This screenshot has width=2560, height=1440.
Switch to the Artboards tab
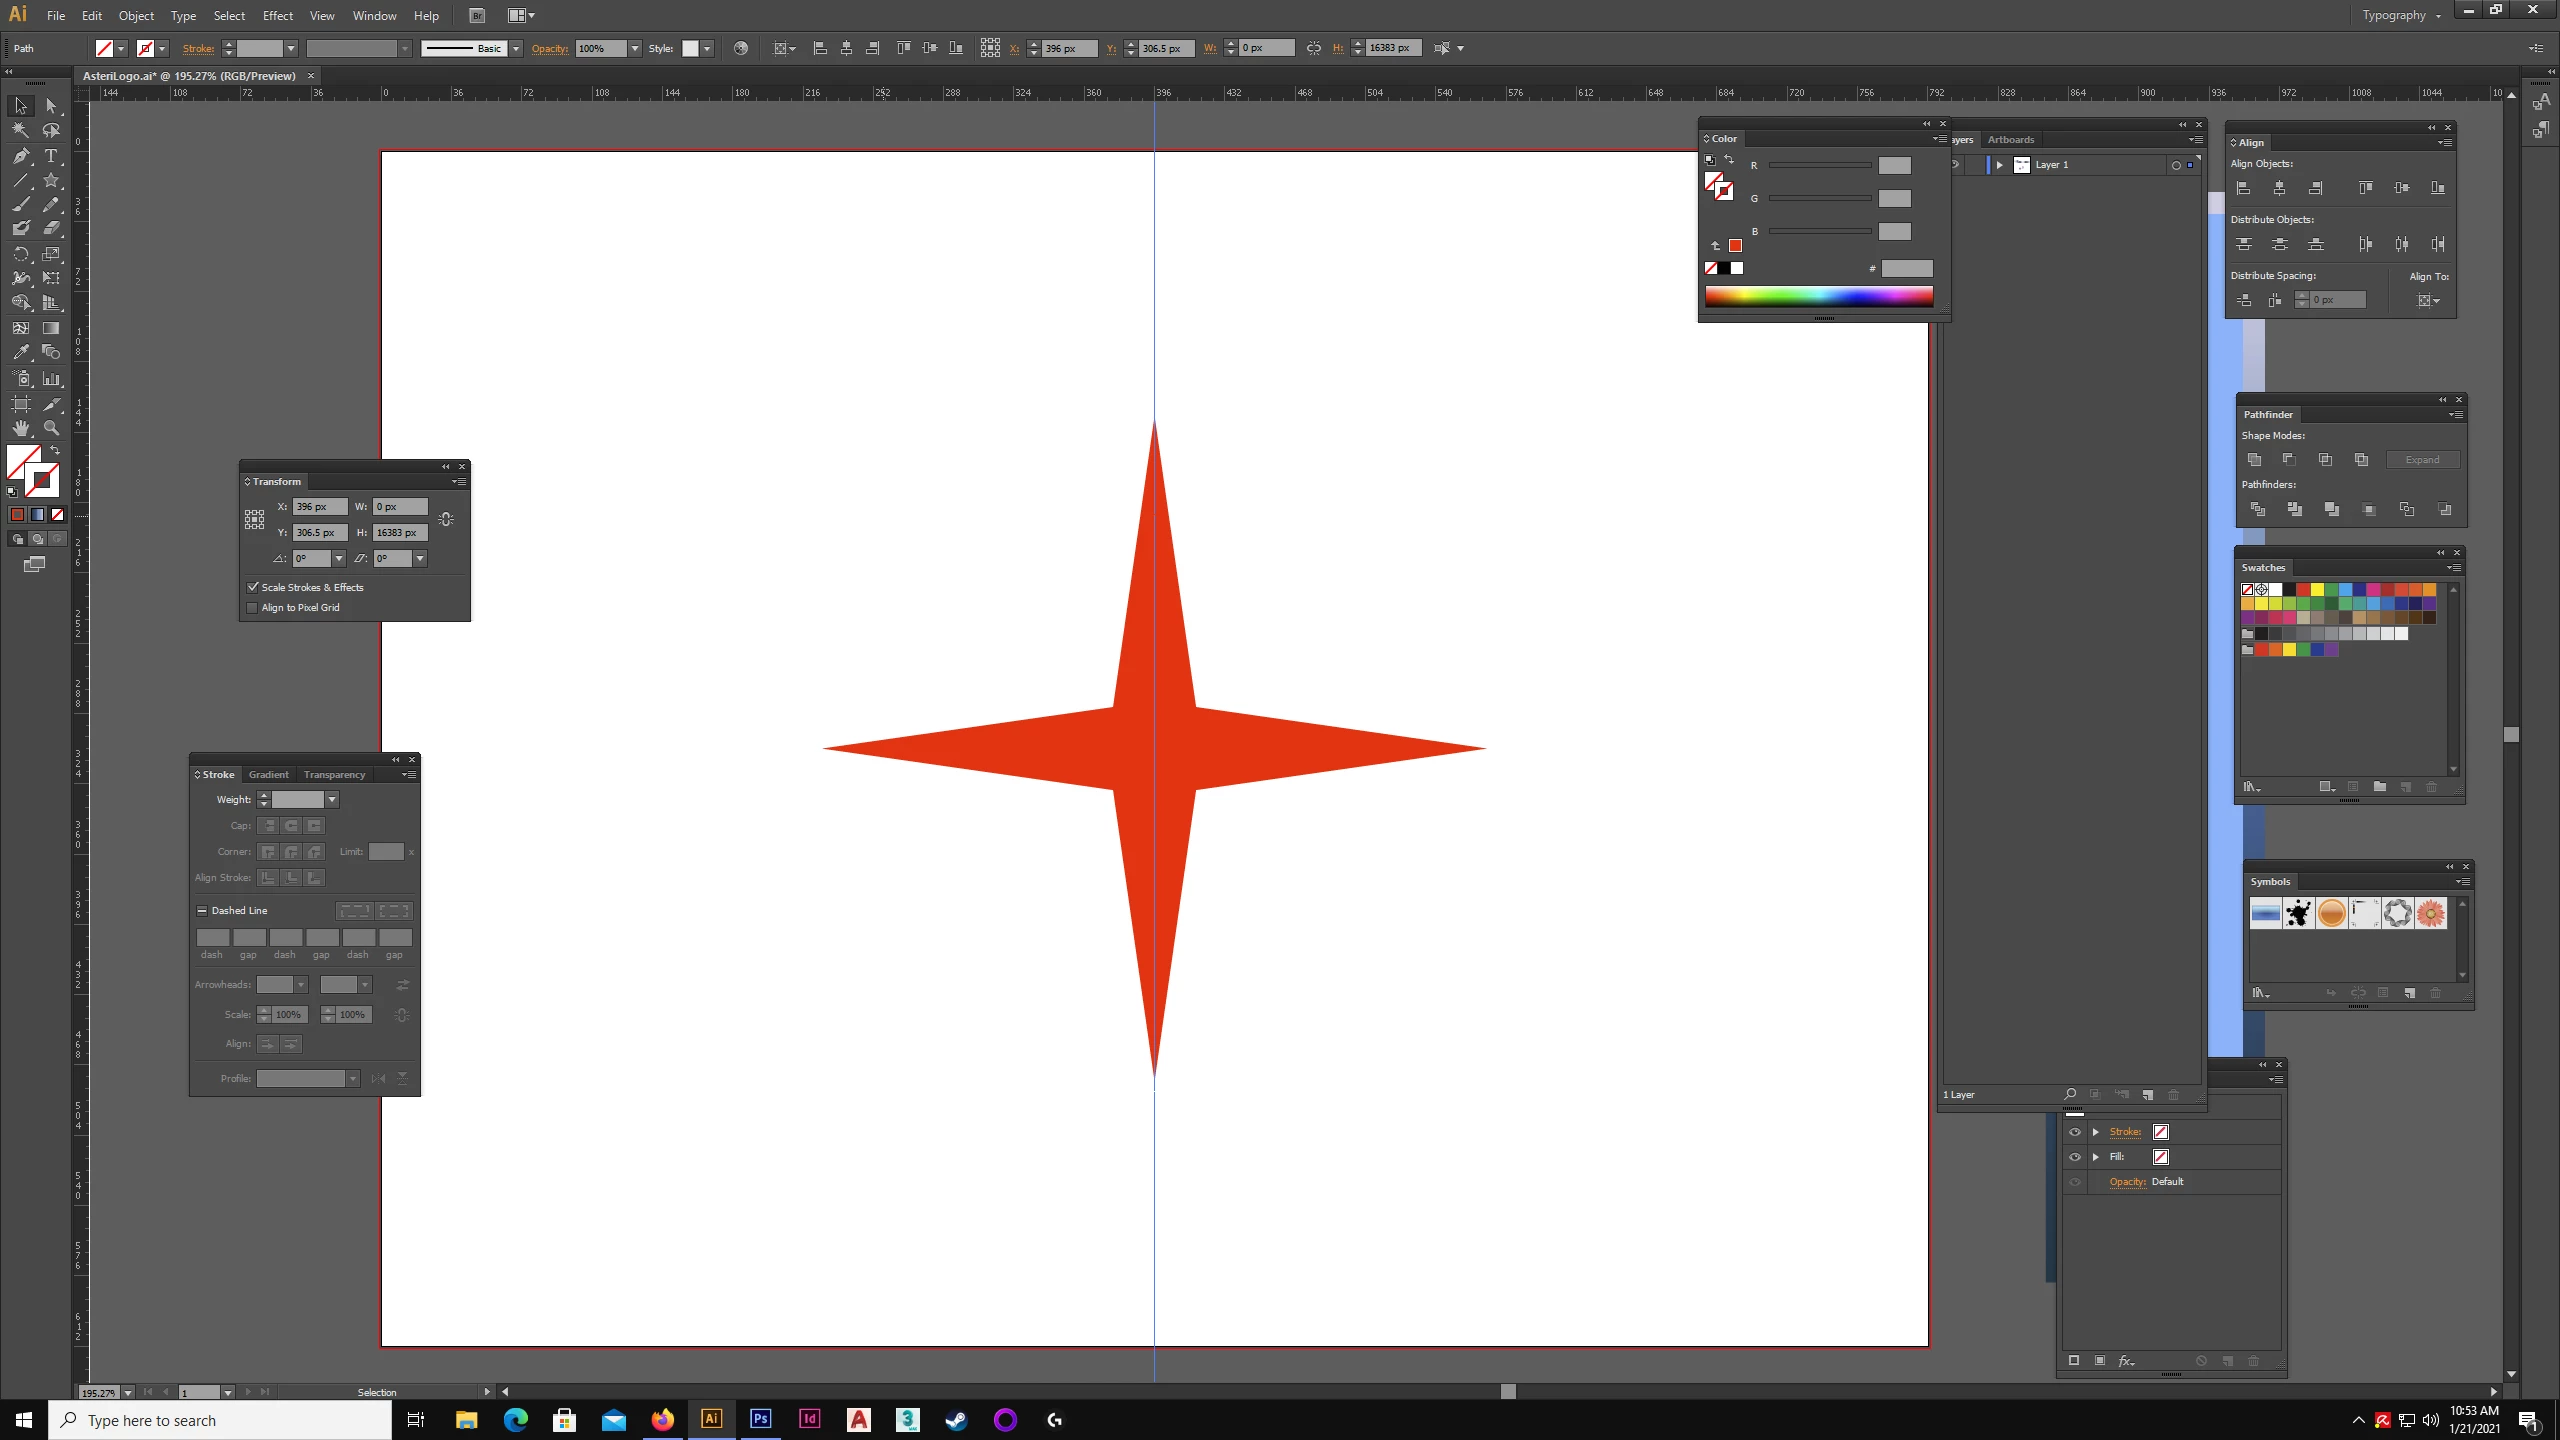[x=2010, y=140]
